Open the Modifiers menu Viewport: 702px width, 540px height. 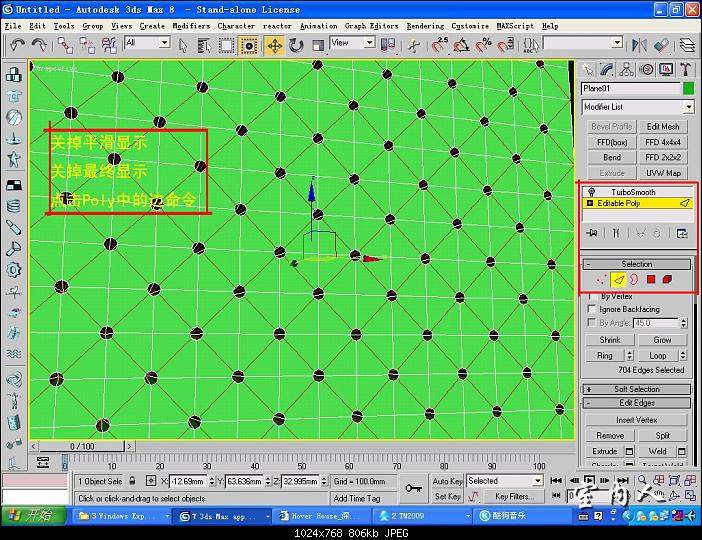click(191, 26)
